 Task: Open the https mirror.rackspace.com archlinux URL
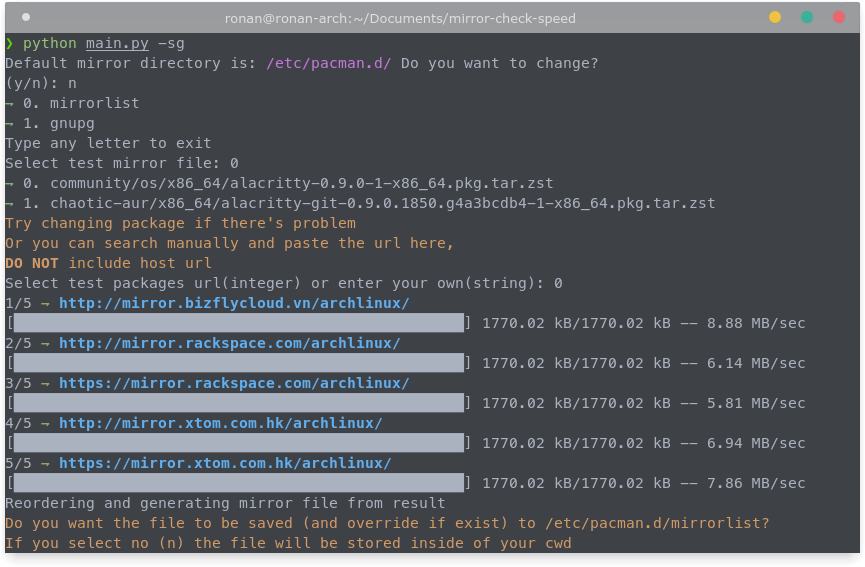pyautogui.click(x=234, y=383)
